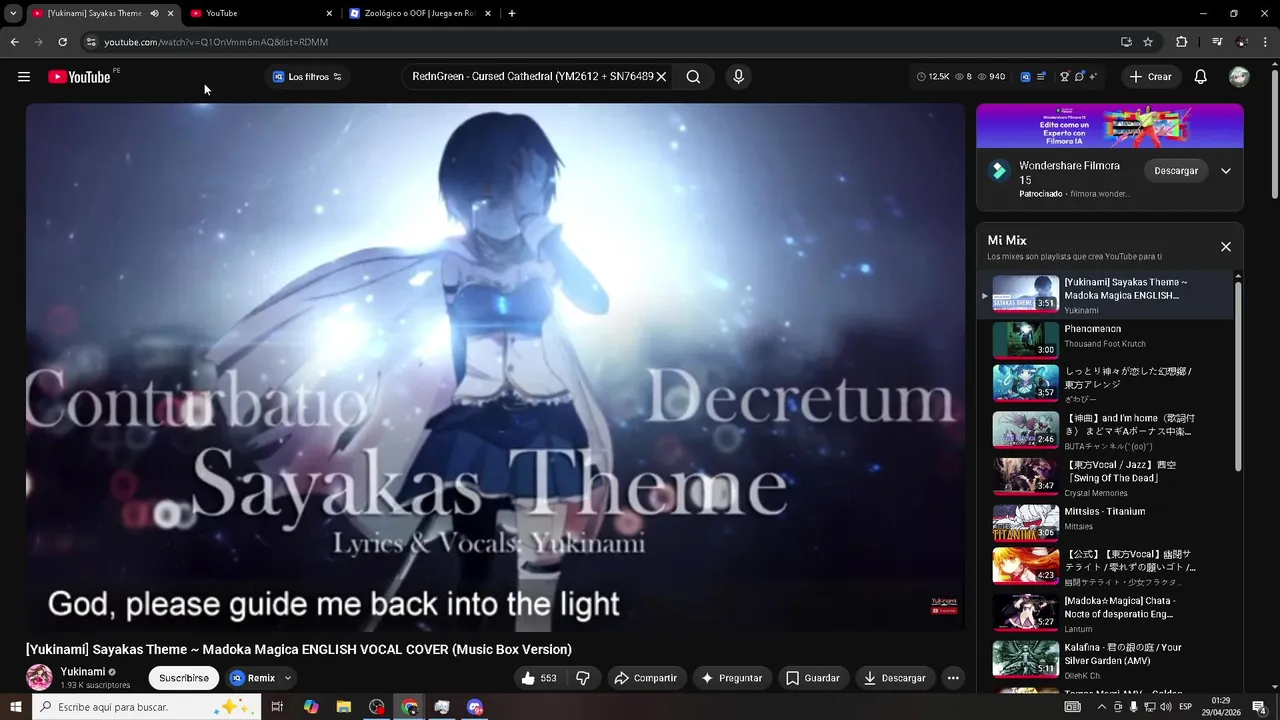The width and height of the screenshot is (1280, 720).
Task: Pause the video by clicking the player
Action: 495,367
